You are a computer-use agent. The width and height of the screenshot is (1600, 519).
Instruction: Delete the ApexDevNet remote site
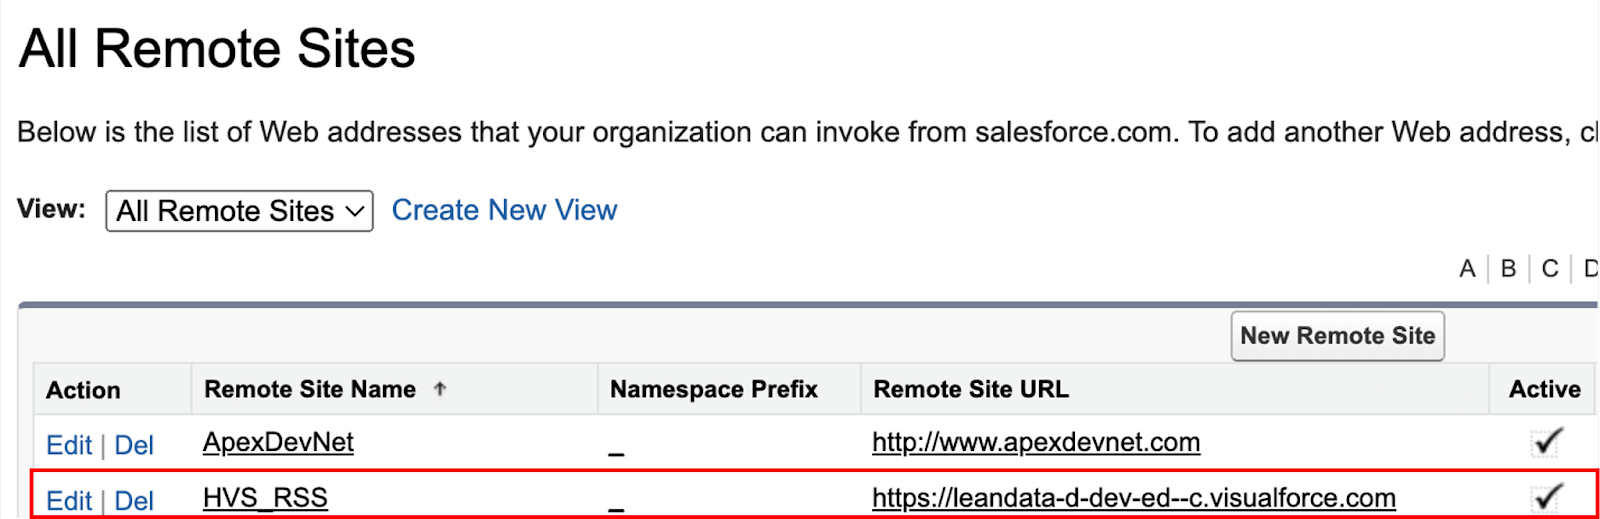coord(134,445)
